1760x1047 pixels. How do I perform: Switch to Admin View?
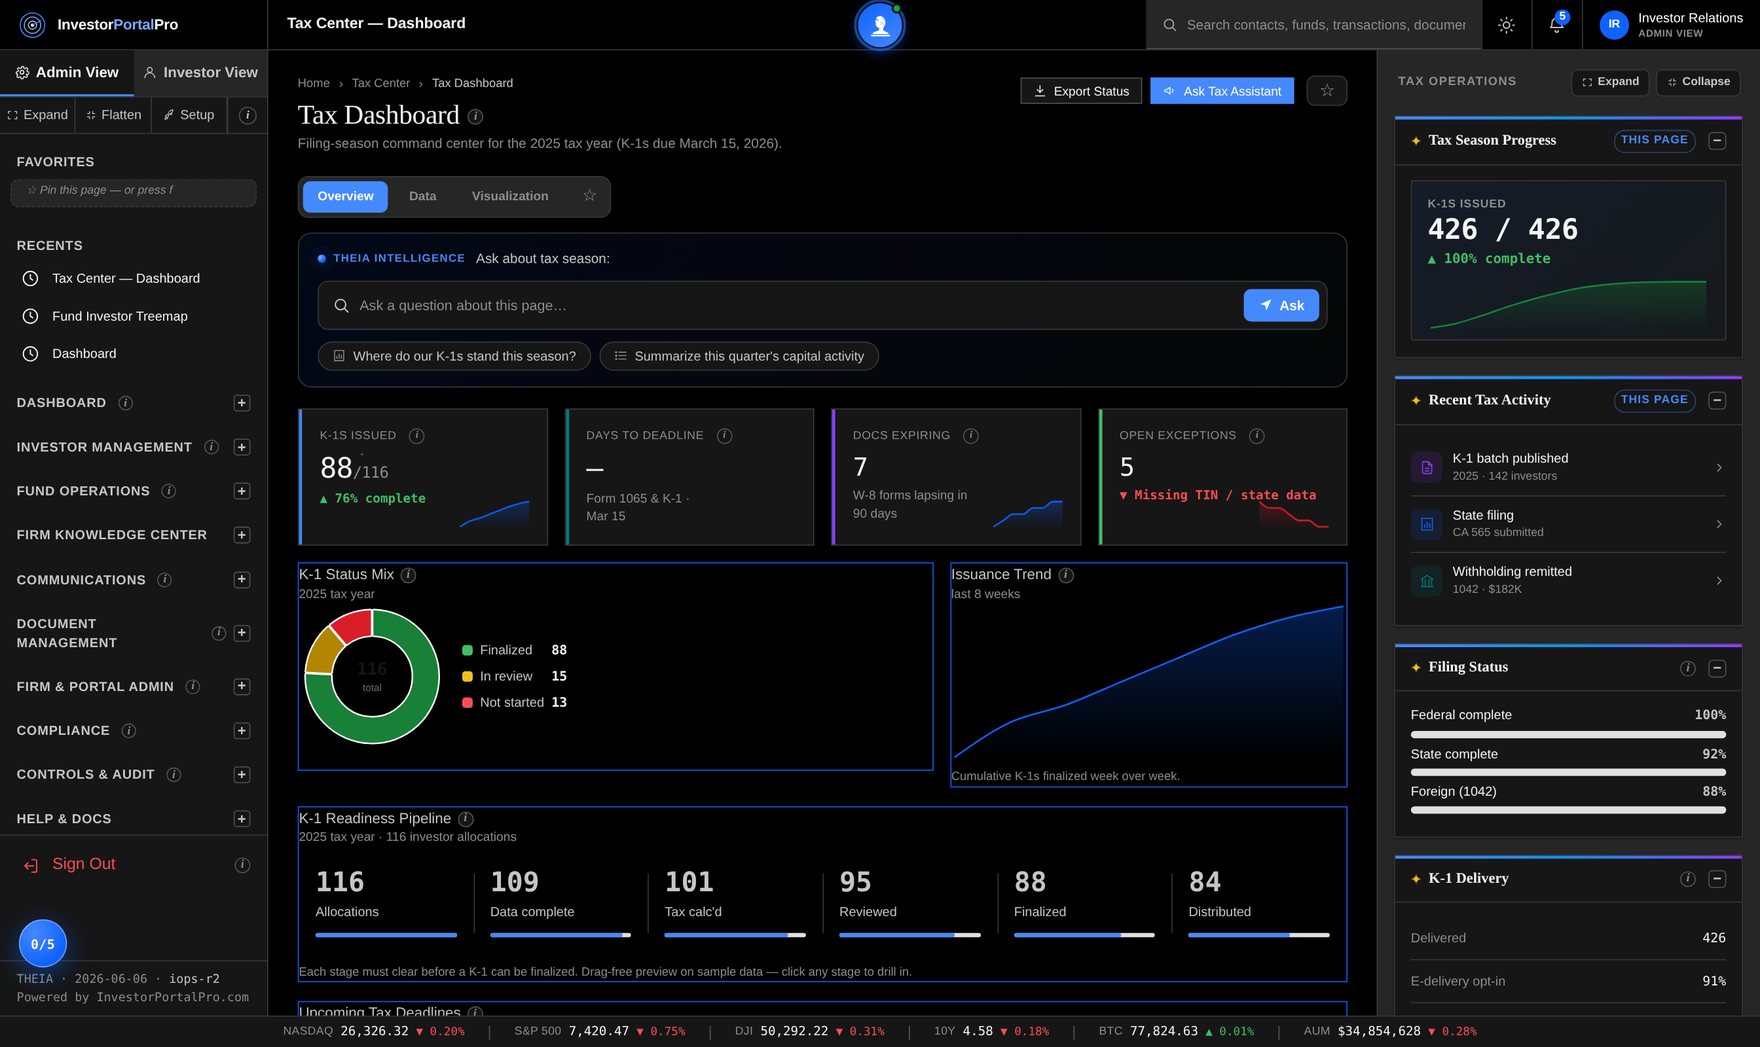[x=67, y=73]
